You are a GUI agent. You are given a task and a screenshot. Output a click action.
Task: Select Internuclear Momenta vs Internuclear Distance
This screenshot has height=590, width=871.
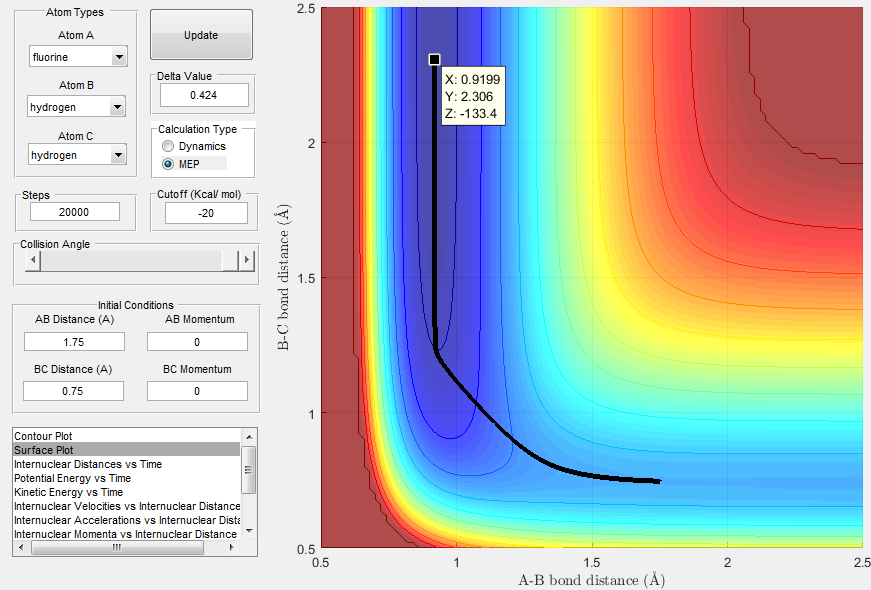[127, 534]
